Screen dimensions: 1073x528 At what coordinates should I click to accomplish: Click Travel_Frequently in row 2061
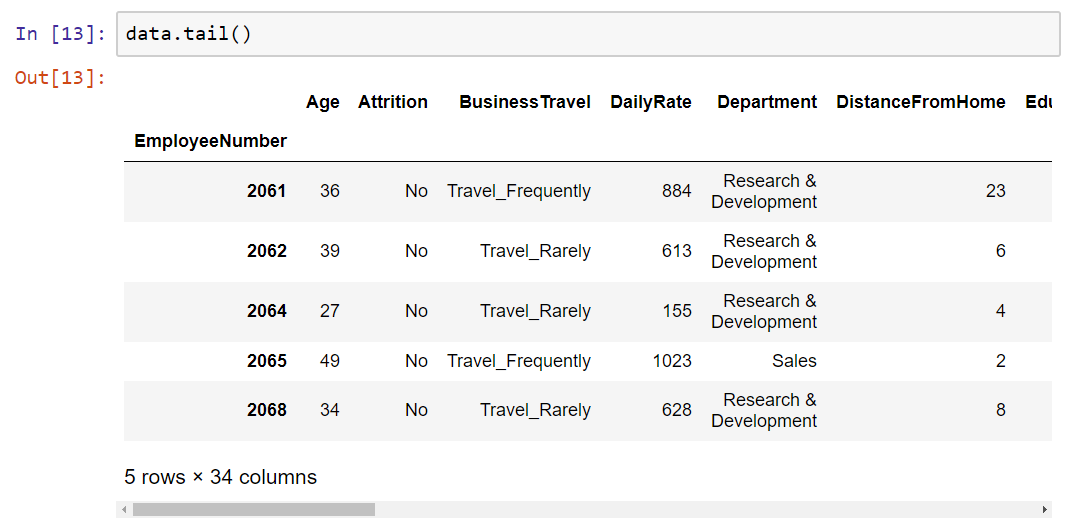[519, 191]
